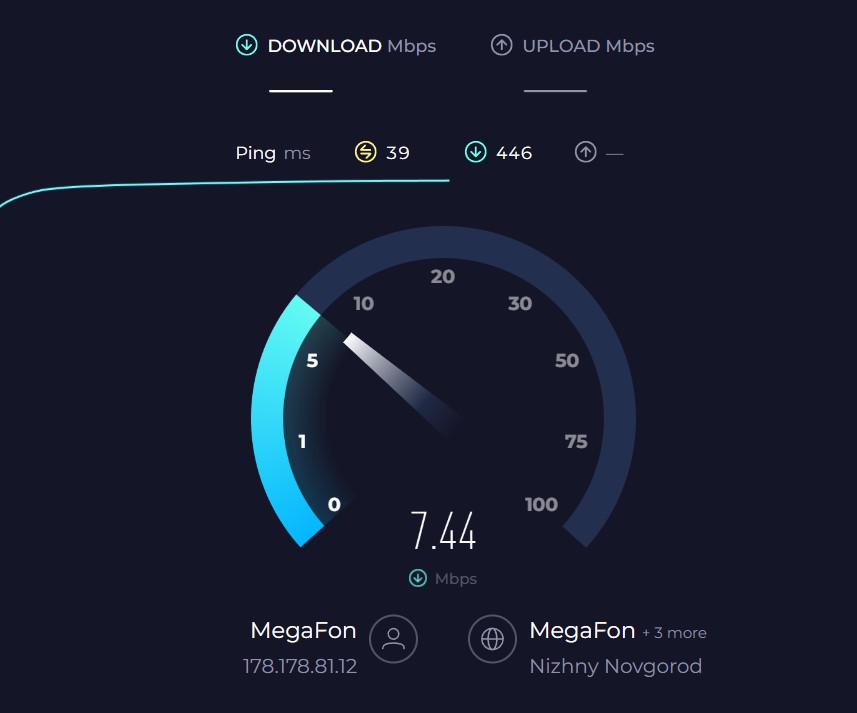
Task: Click the 7.44 speed readout
Action: coord(443,530)
